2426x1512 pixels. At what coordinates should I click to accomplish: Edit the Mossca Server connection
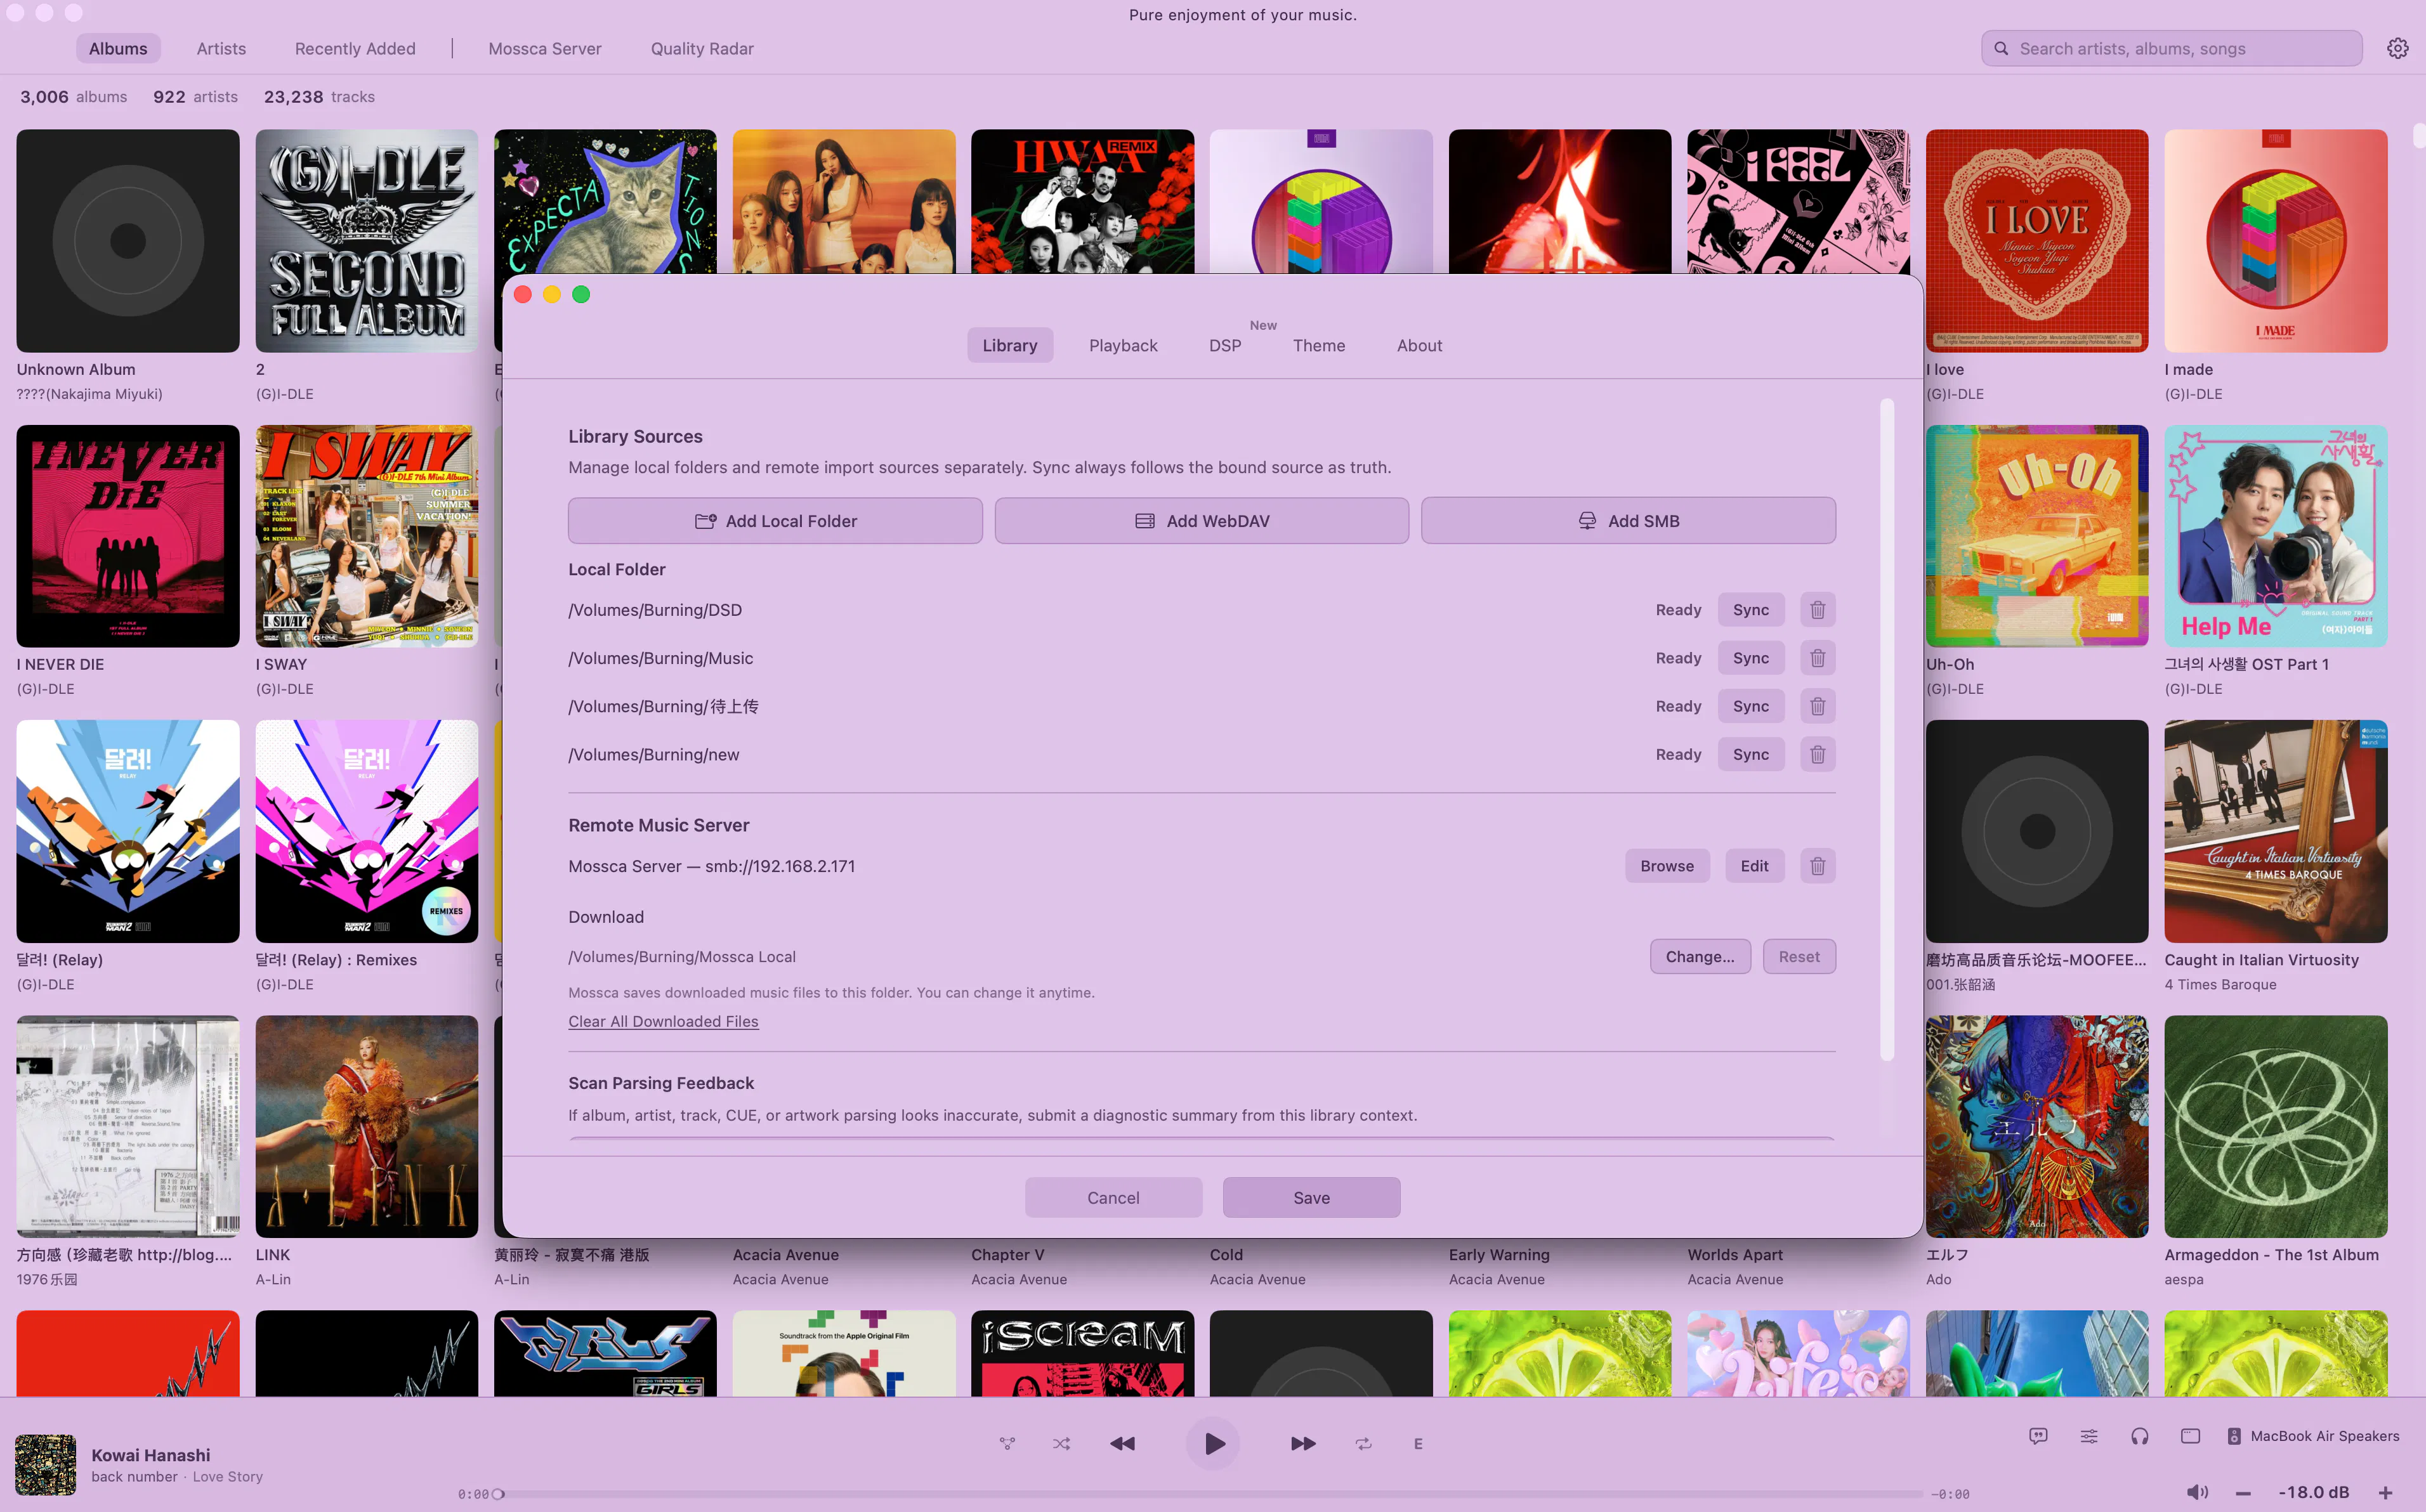(1754, 866)
